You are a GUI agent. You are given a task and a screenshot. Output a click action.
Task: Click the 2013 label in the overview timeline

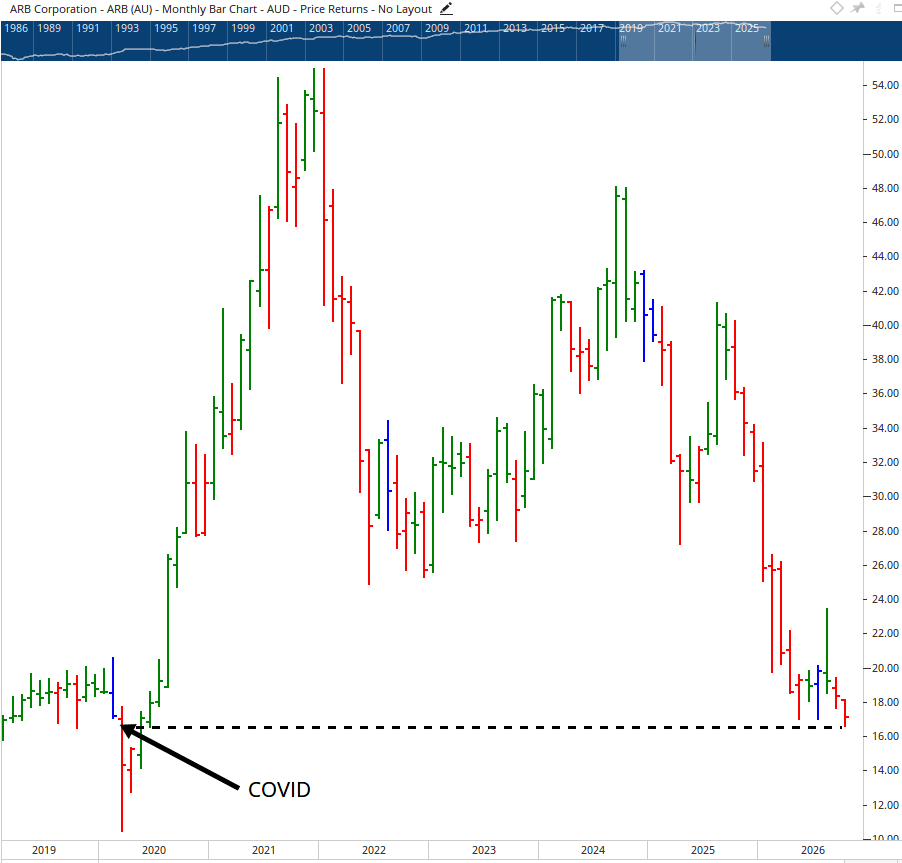pos(515,28)
